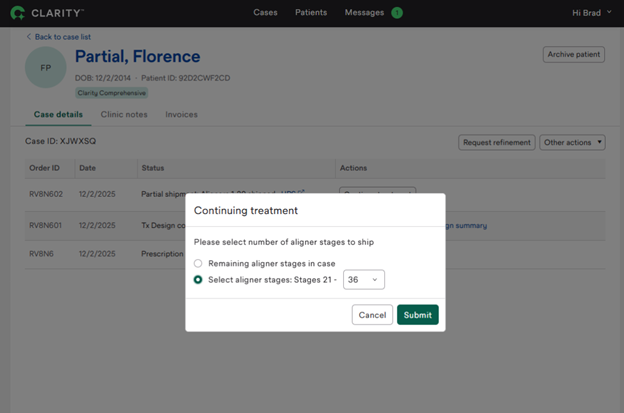Image resolution: width=624 pixels, height=413 pixels.
Task: Click the green Messages notification badge
Action: pyautogui.click(x=397, y=13)
